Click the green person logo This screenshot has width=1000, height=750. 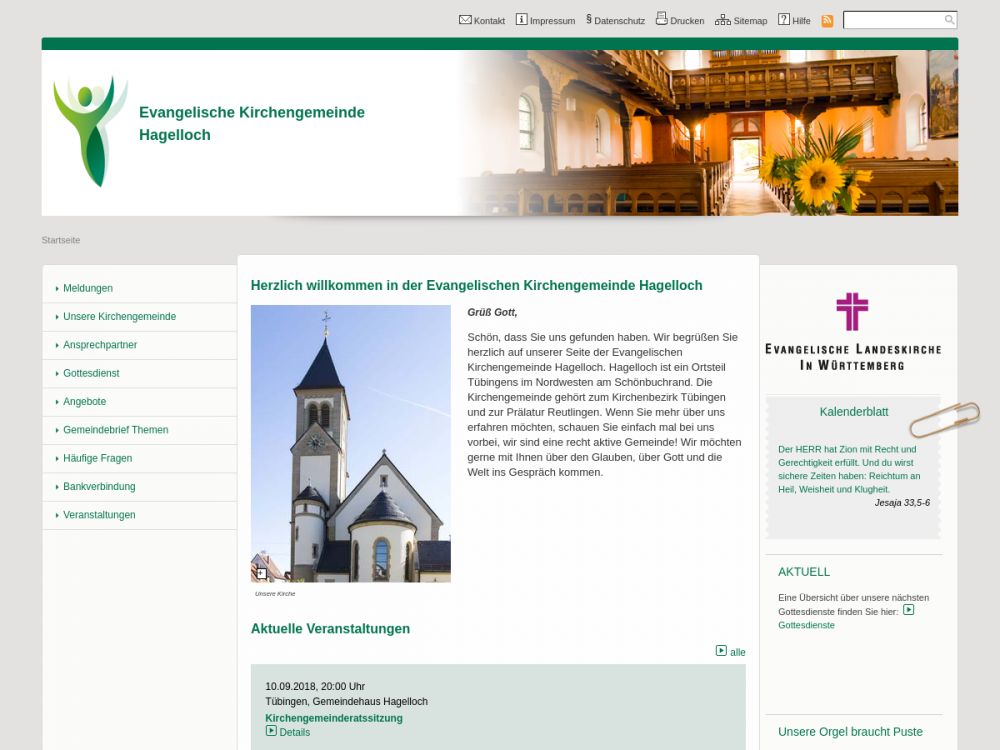(90, 131)
